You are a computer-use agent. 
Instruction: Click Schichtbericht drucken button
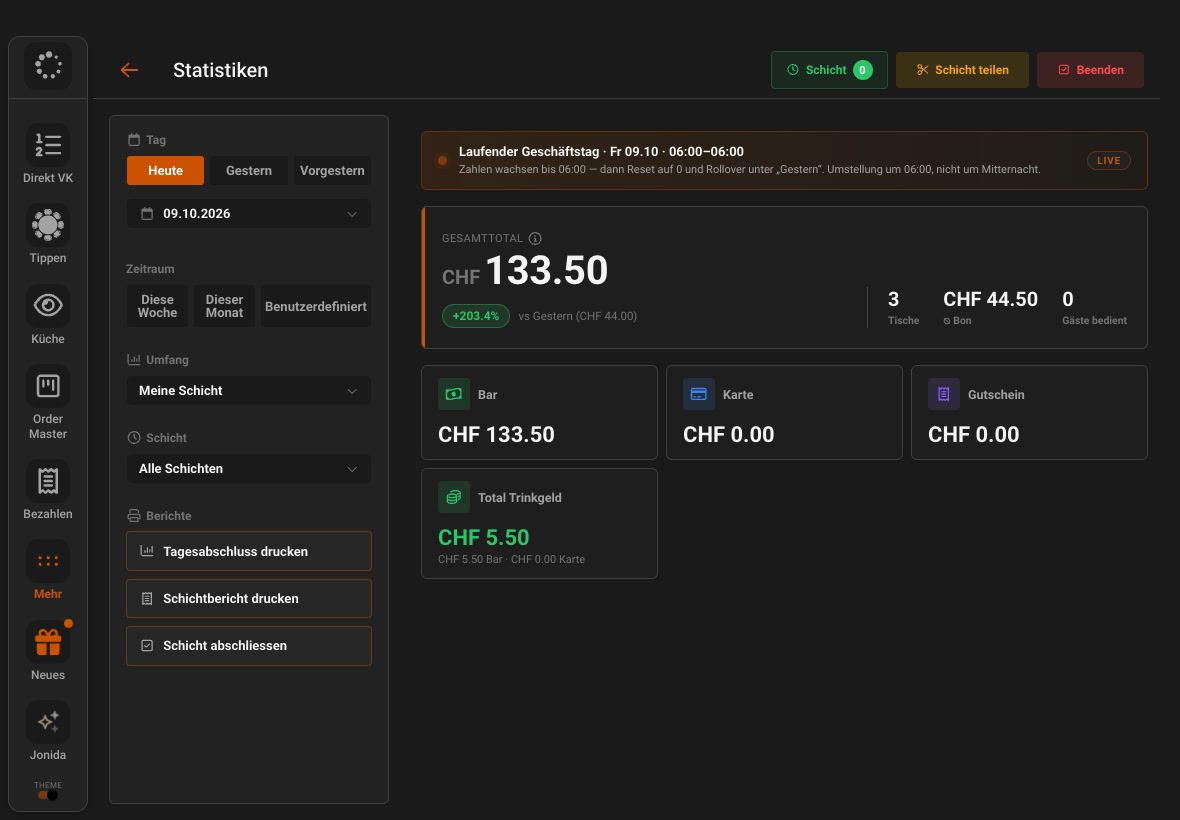pos(249,599)
